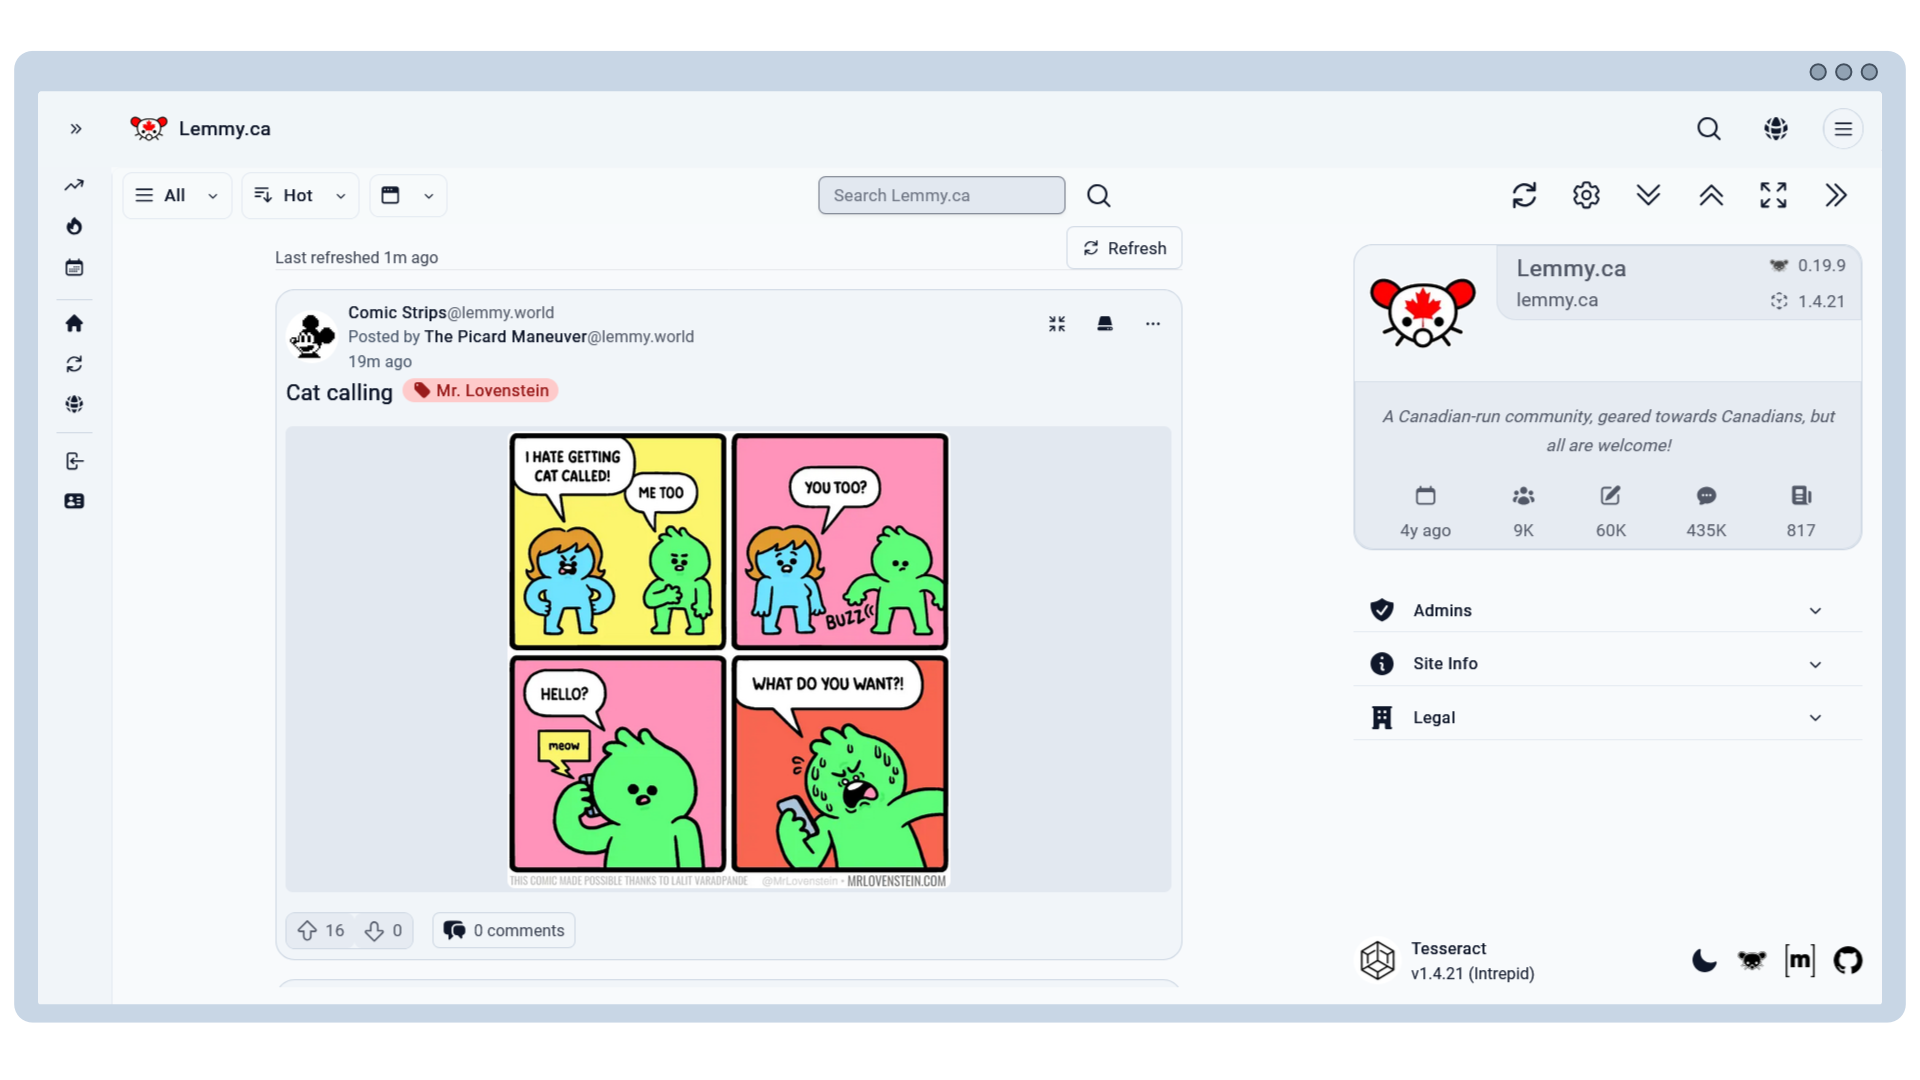Open the Hot sort dropdown
This screenshot has width=1920, height=1080.
(299, 195)
